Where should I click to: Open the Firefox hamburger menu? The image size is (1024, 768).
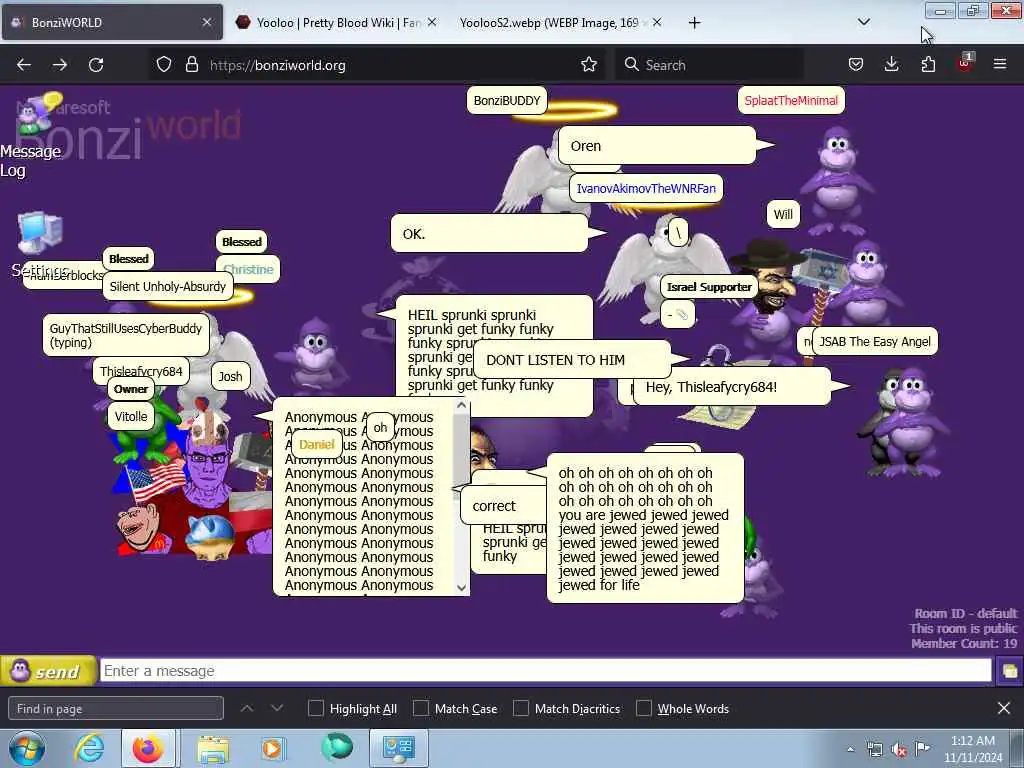tap(1000, 64)
